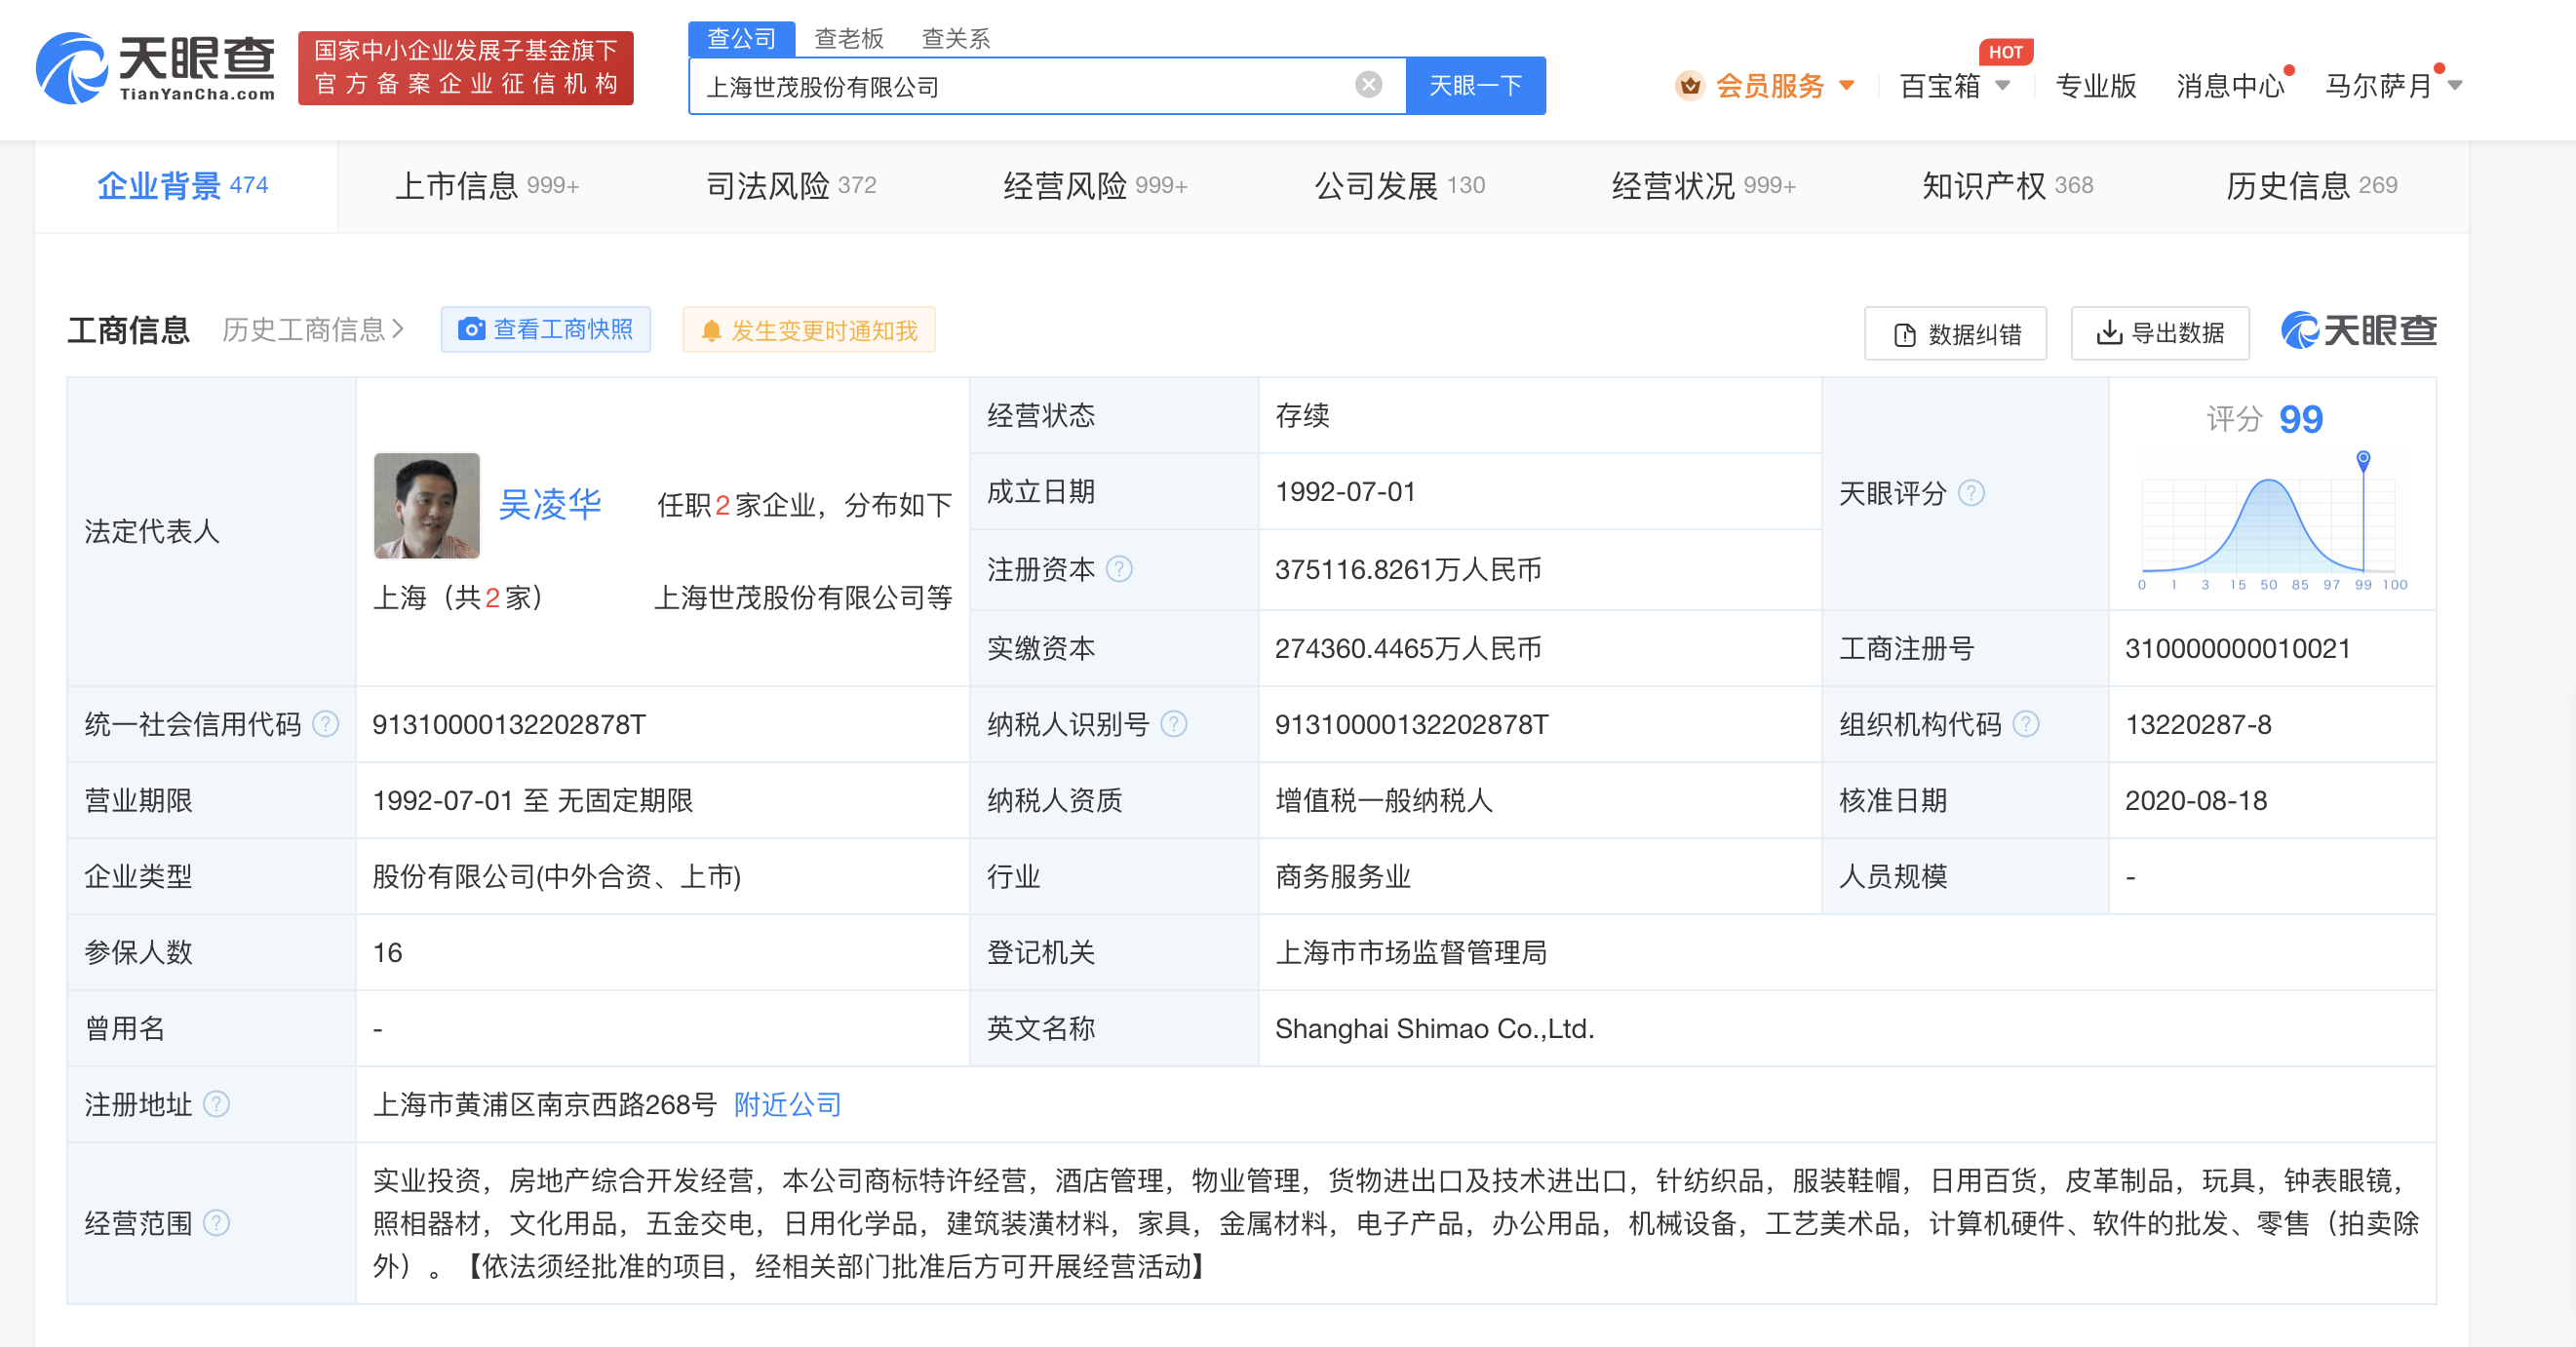Screen dimensions: 2576x1347
Task: Clear the search box with X icon
Action: 1368,86
